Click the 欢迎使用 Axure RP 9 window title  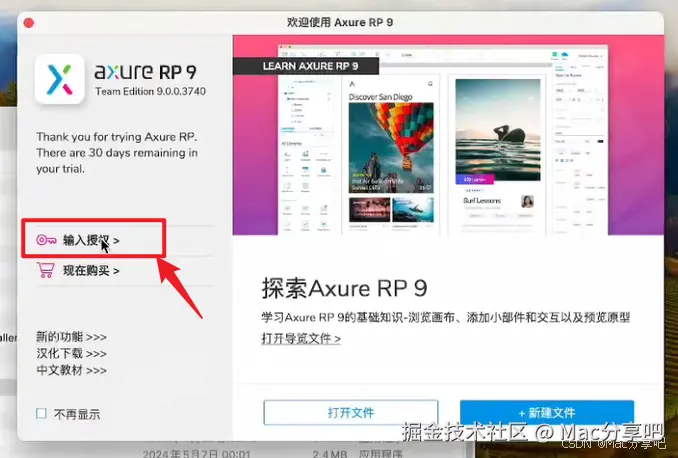click(340, 22)
